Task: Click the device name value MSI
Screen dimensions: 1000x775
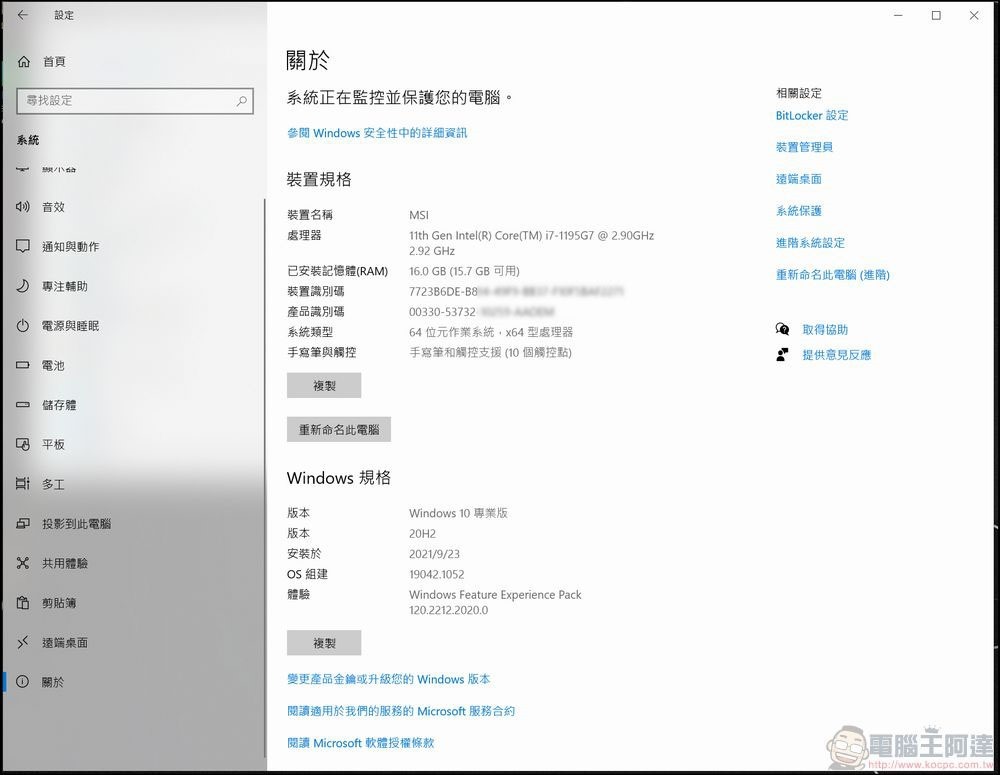Action: click(419, 215)
